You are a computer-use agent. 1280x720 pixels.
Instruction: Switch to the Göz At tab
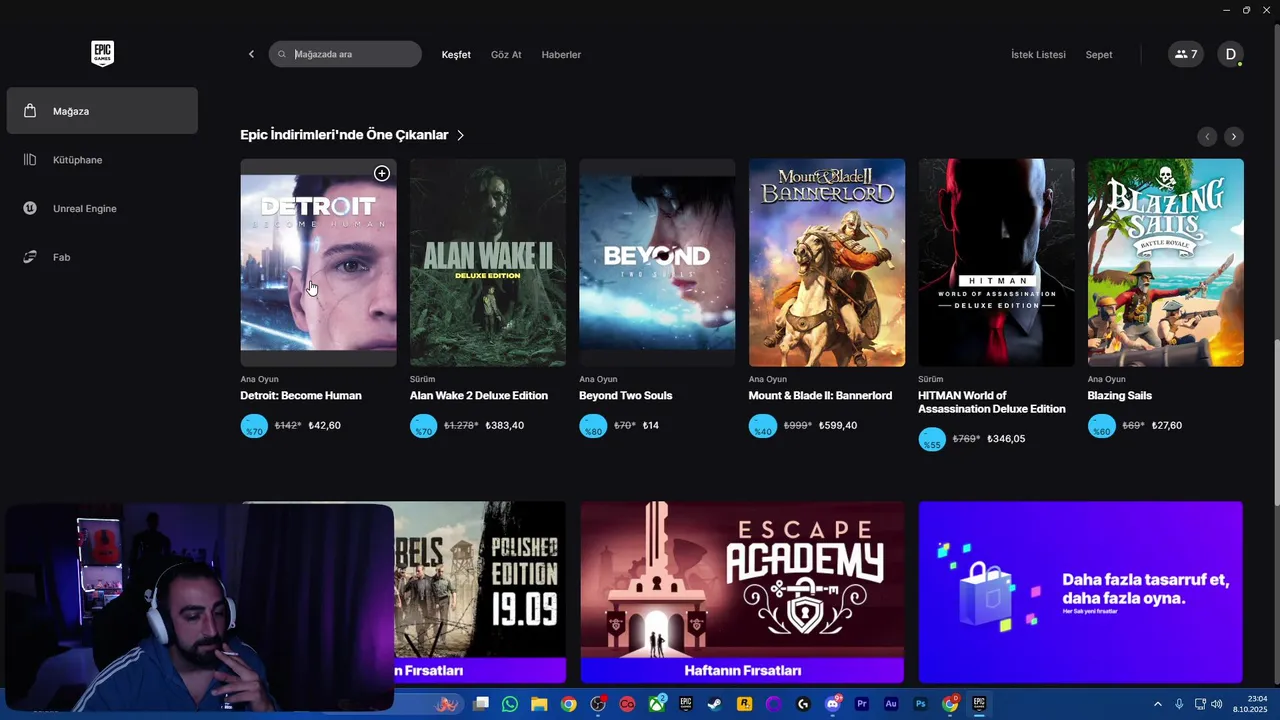coord(506,55)
